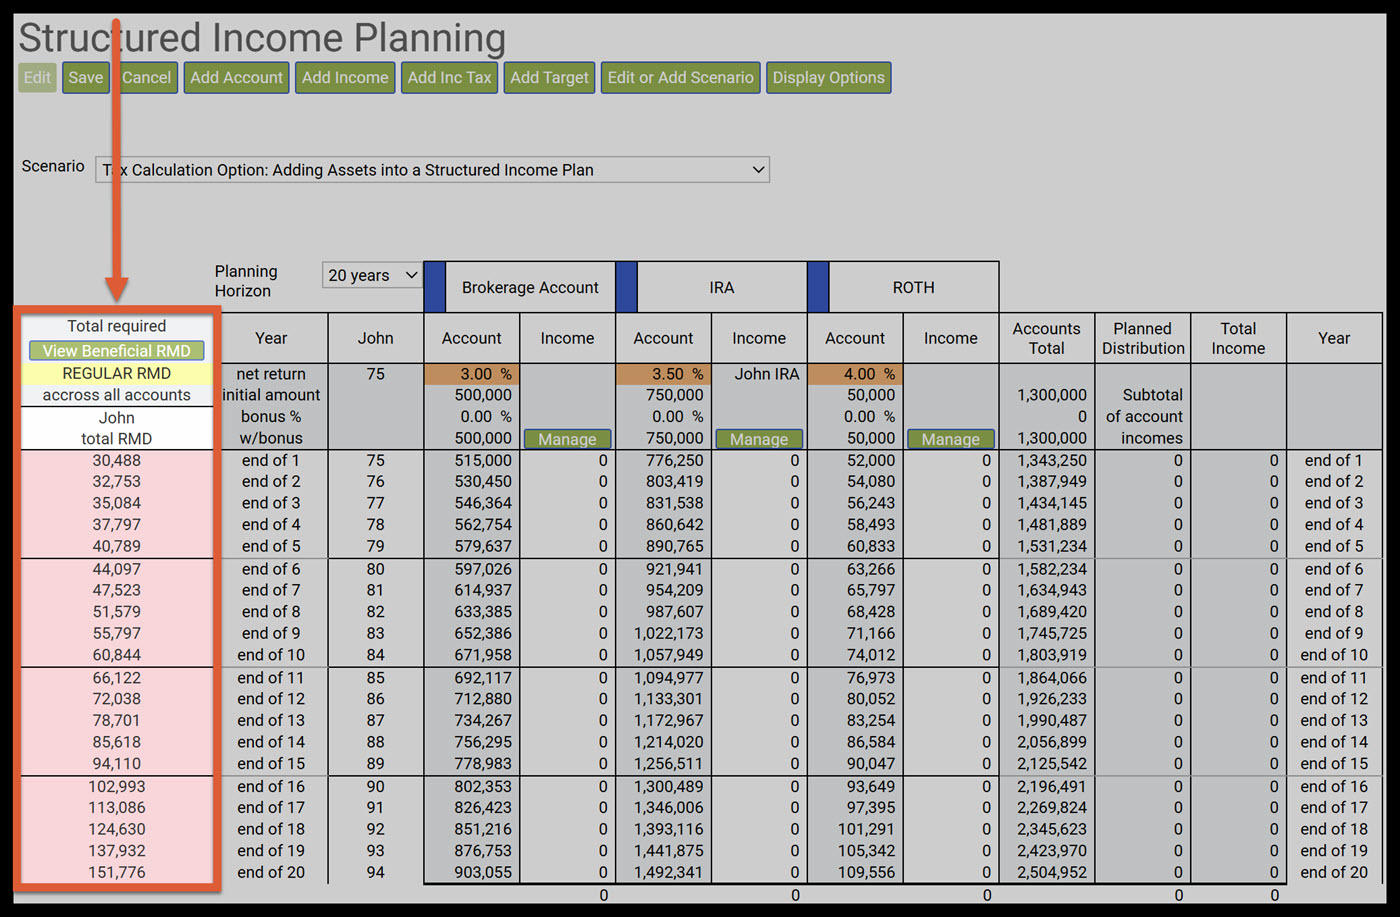Click IRA balance 1,492,341
1400x917 pixels.
click(x=669, y=873)
